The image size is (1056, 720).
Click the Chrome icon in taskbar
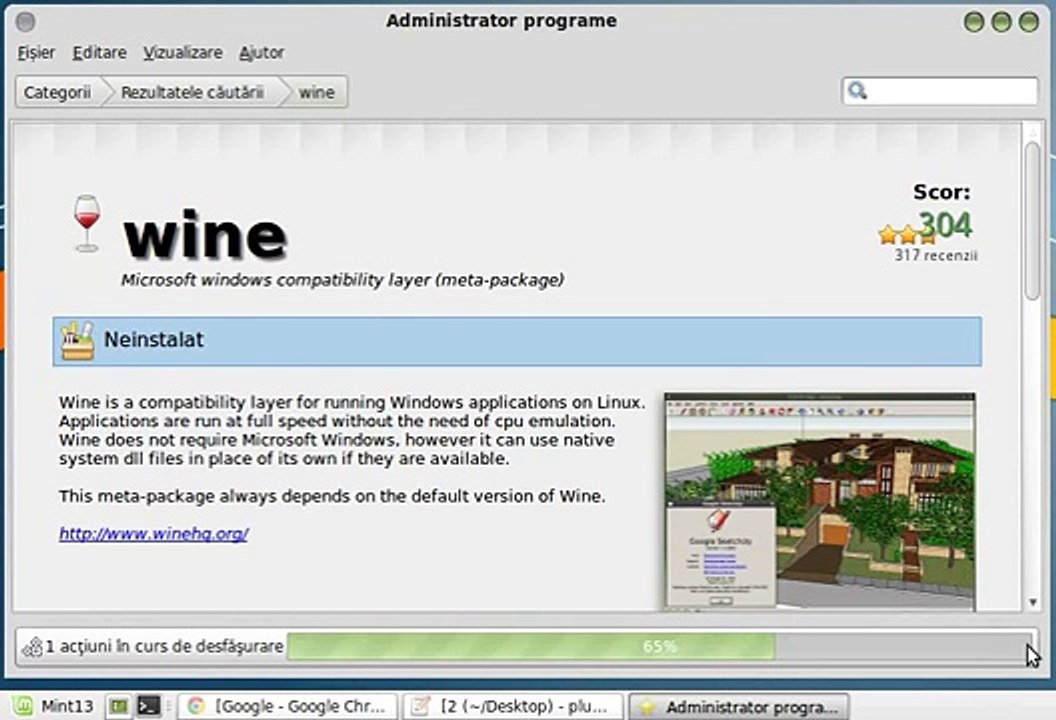click(x=196, y=706)
